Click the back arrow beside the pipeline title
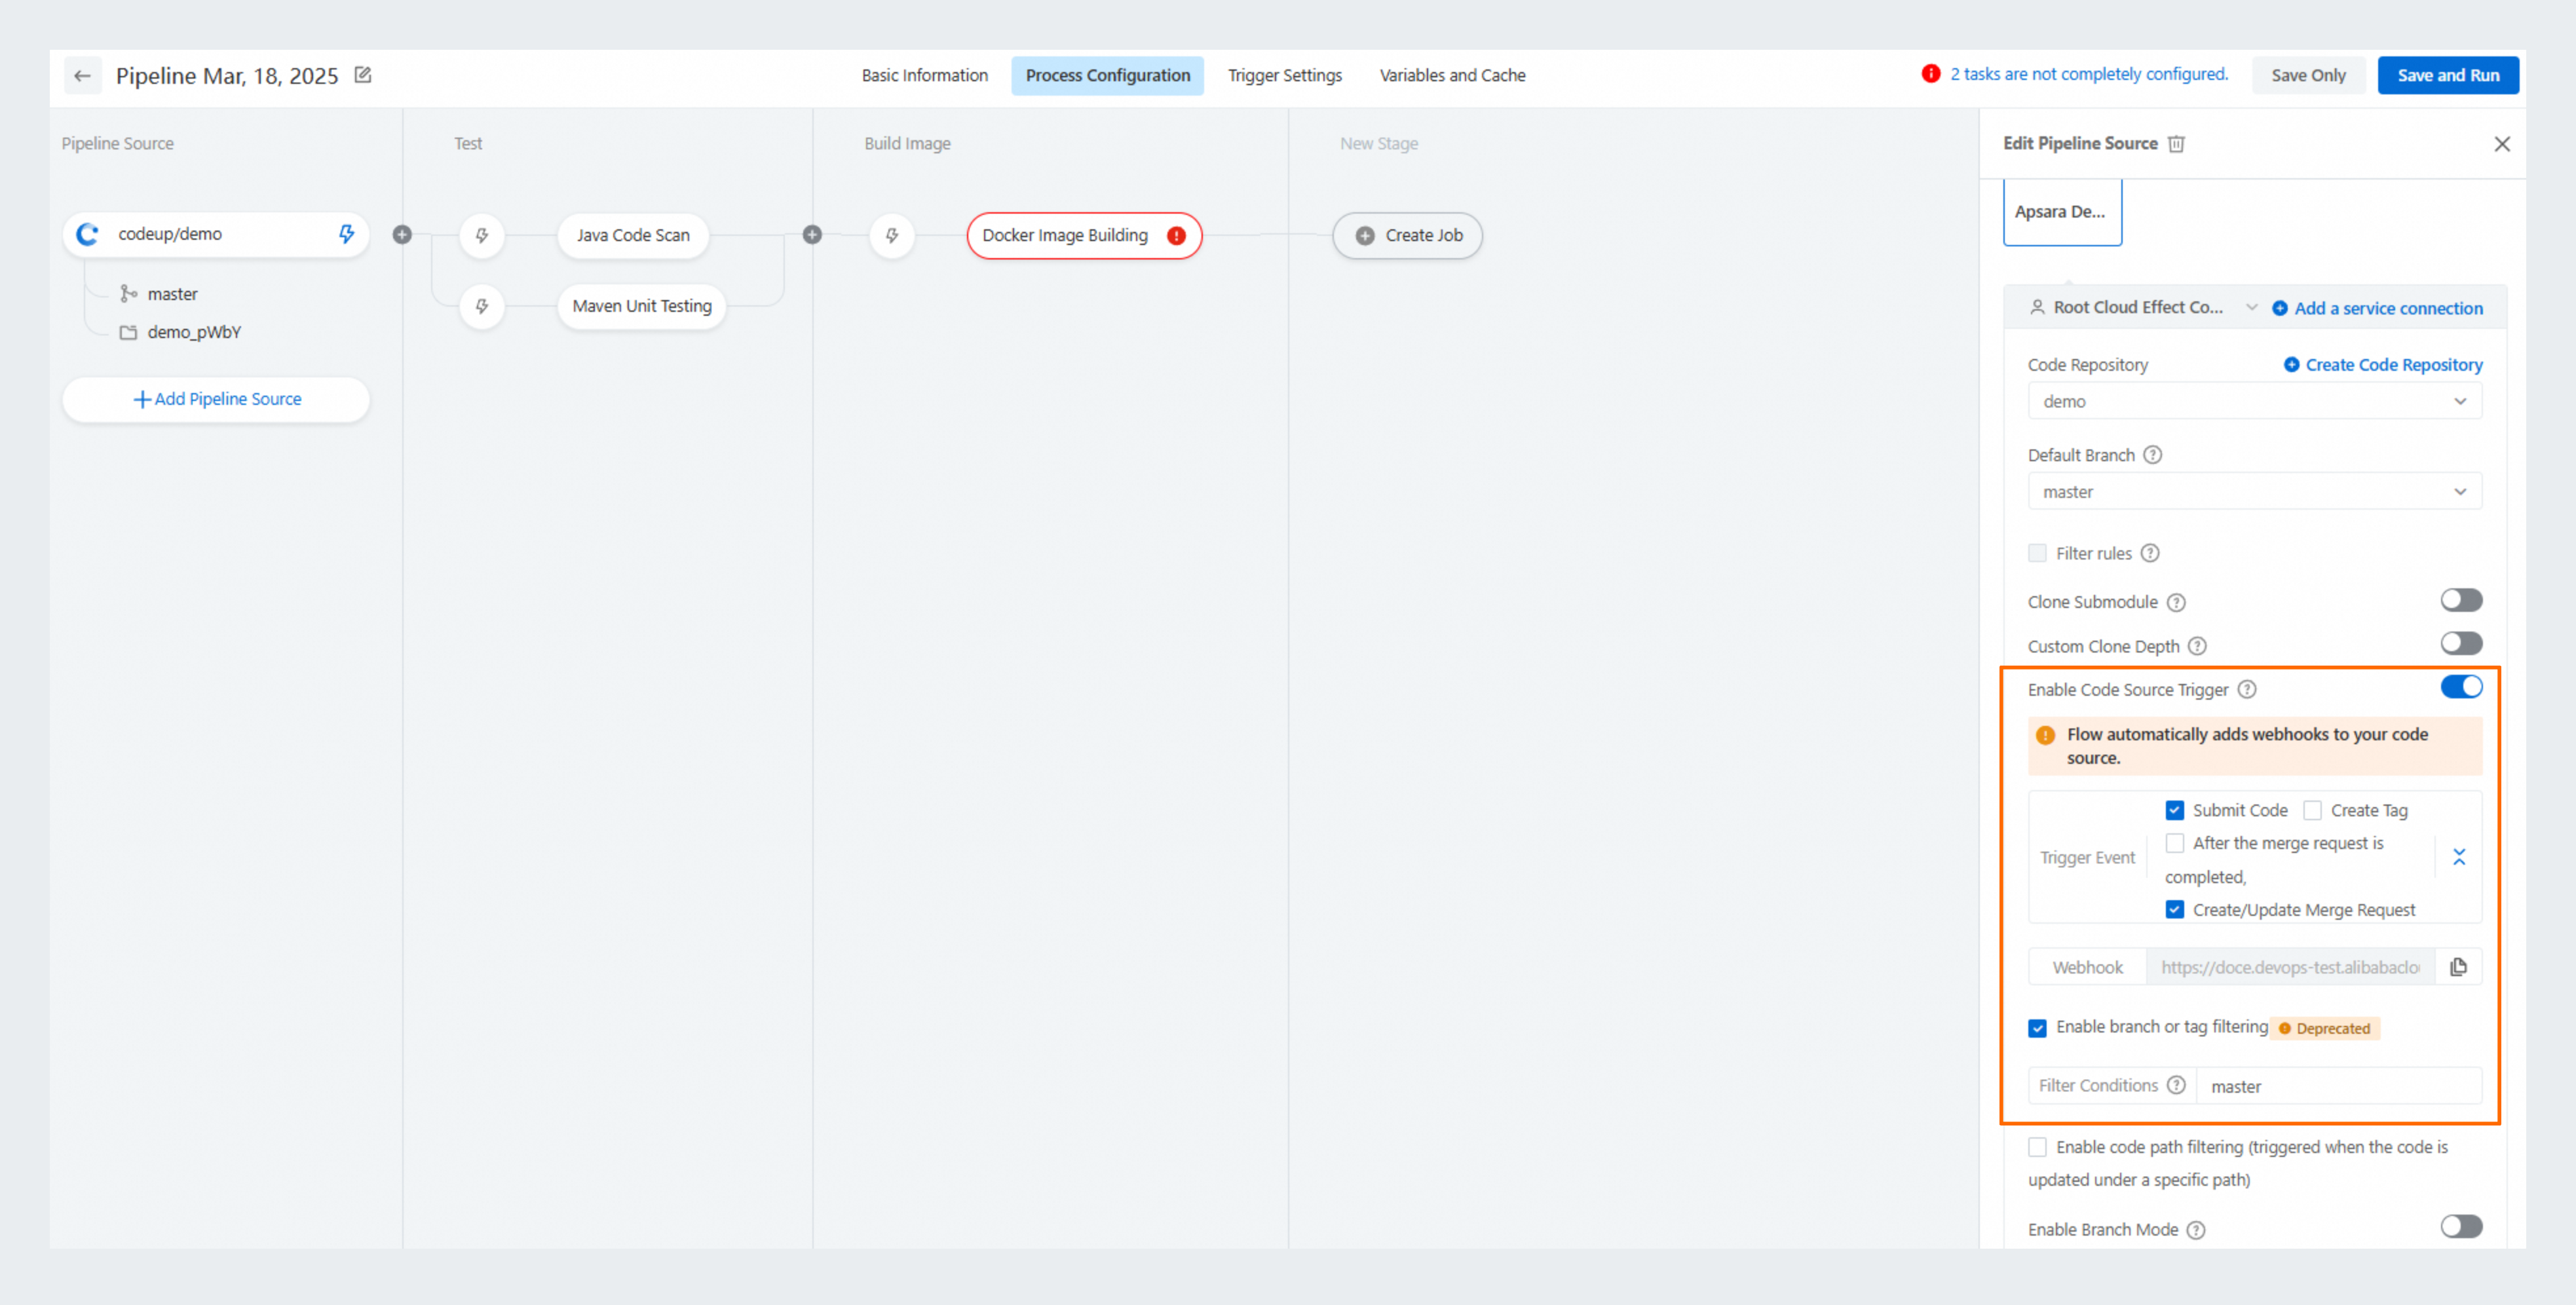 [x=83, y=75]
